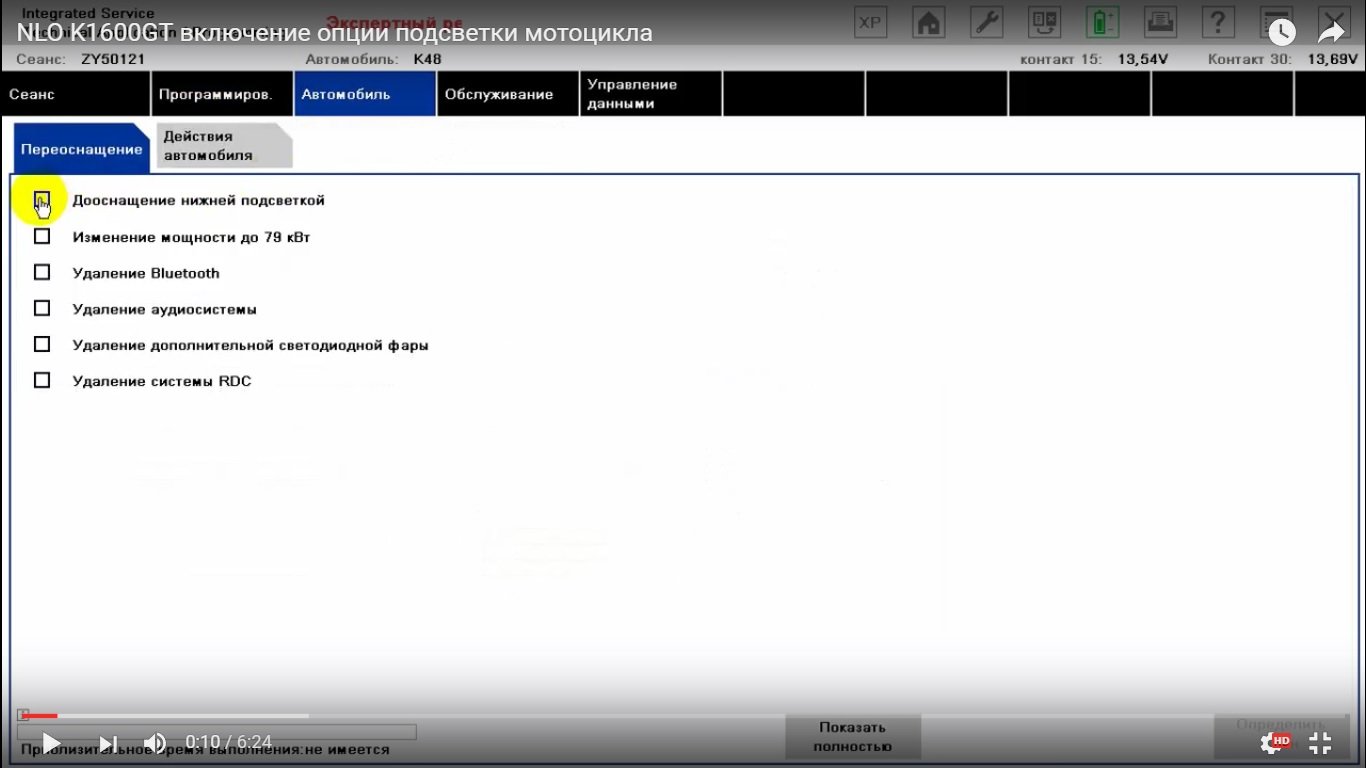Image resolution: width=1366 pixels, height=768 pixels.
Task: Click the watch later clock icon
Action: (x=1282, y=32)
